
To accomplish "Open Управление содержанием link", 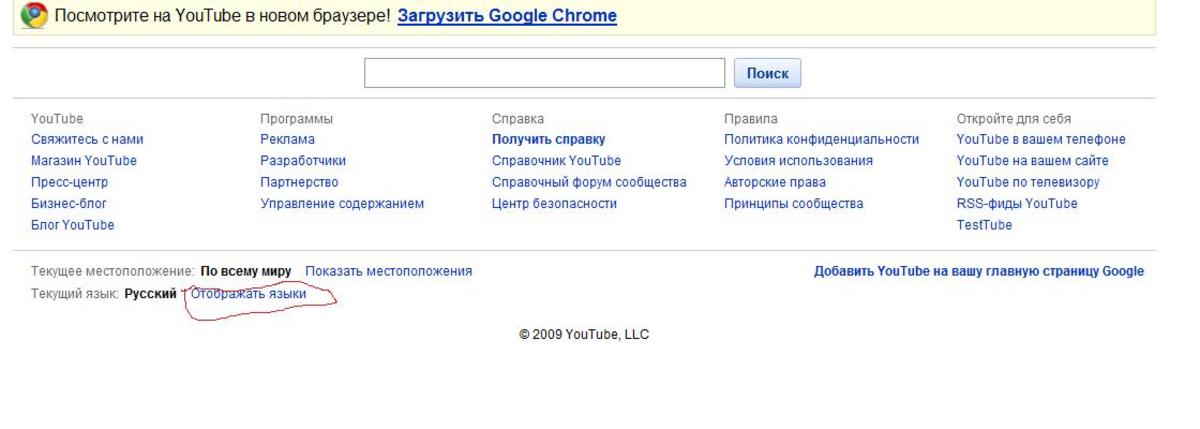I will [342, 204].
